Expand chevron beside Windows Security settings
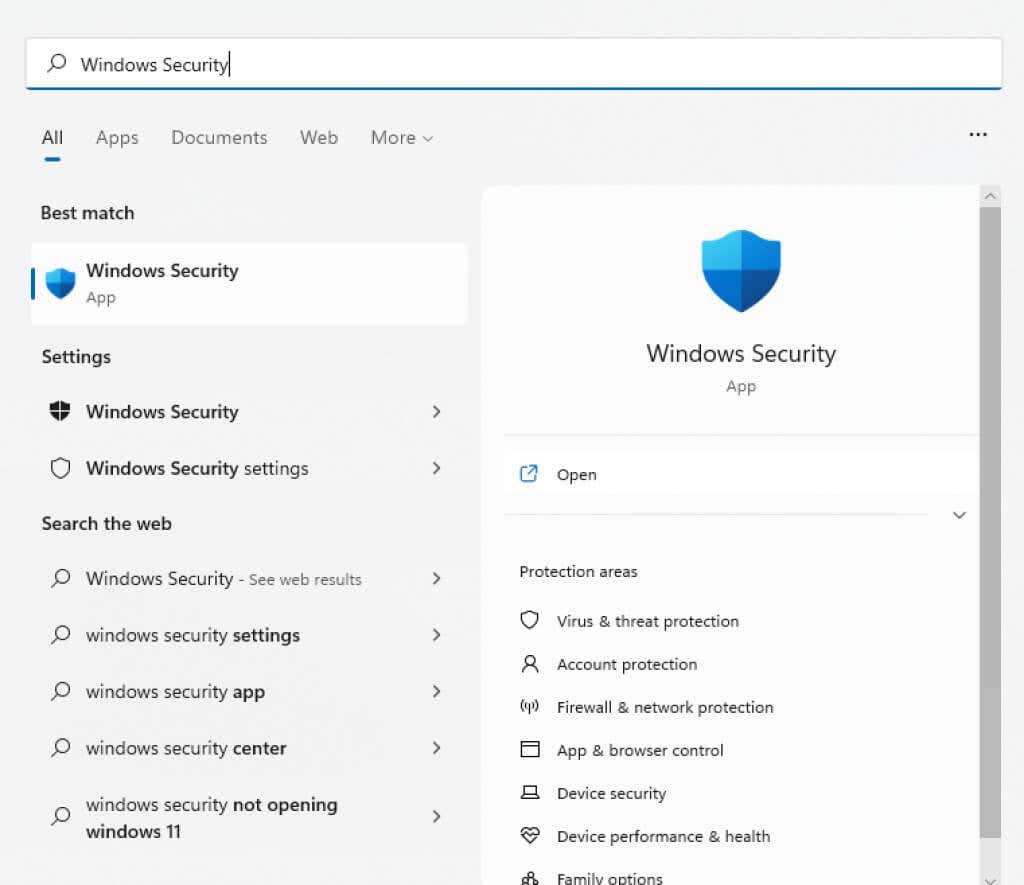 pyautogui.click(x=436, y=468)
